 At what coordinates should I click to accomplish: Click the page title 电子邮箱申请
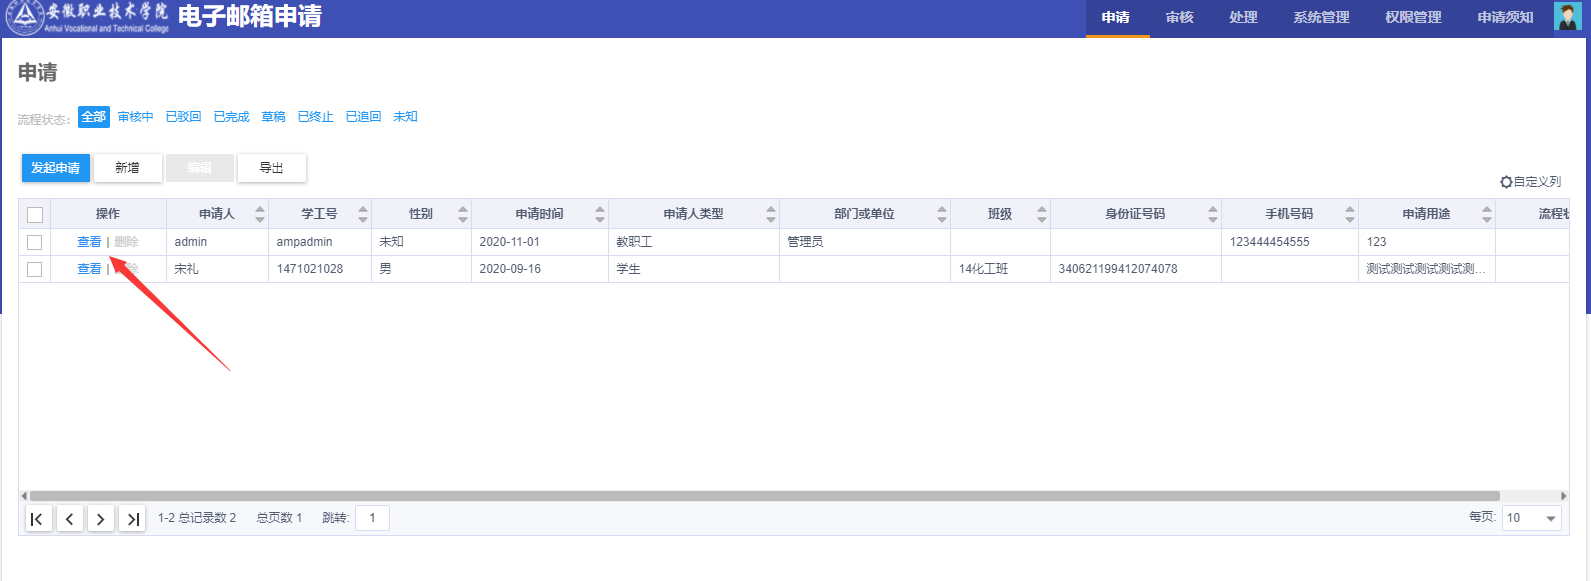click(x=250, y=16)
